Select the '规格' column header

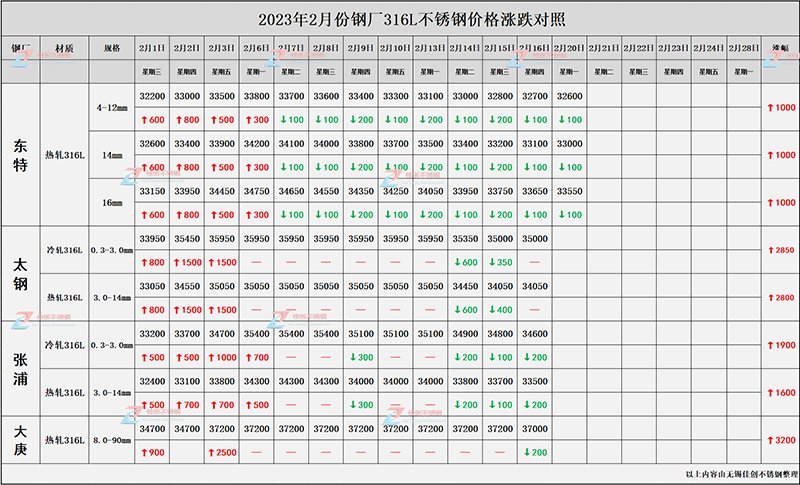click(112, 48)
